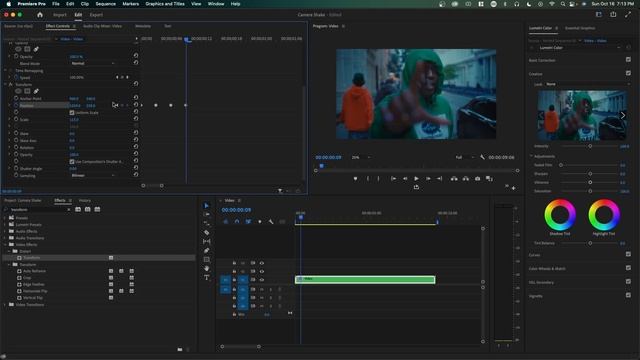Create ellipse mask under Transform effect

click(18, 91)
